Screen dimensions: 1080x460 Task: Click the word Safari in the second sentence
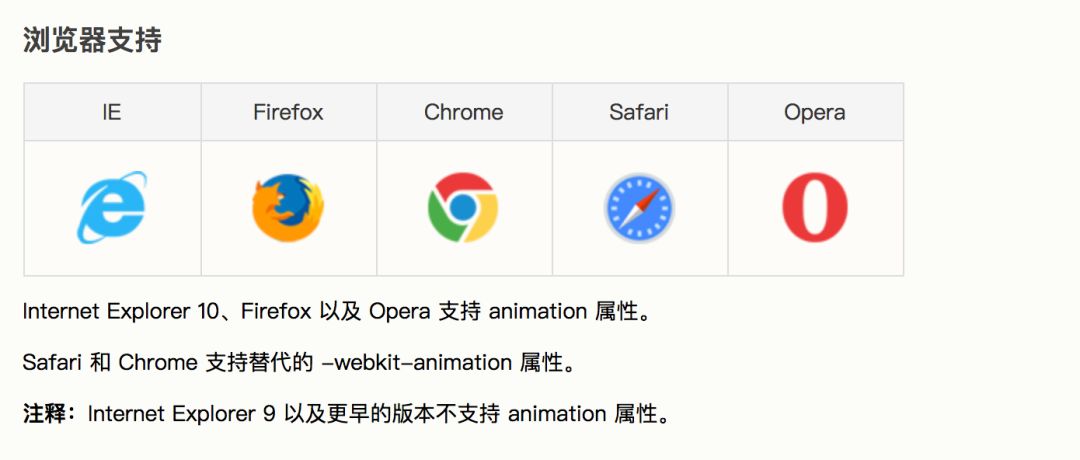[x=50, y=363]
